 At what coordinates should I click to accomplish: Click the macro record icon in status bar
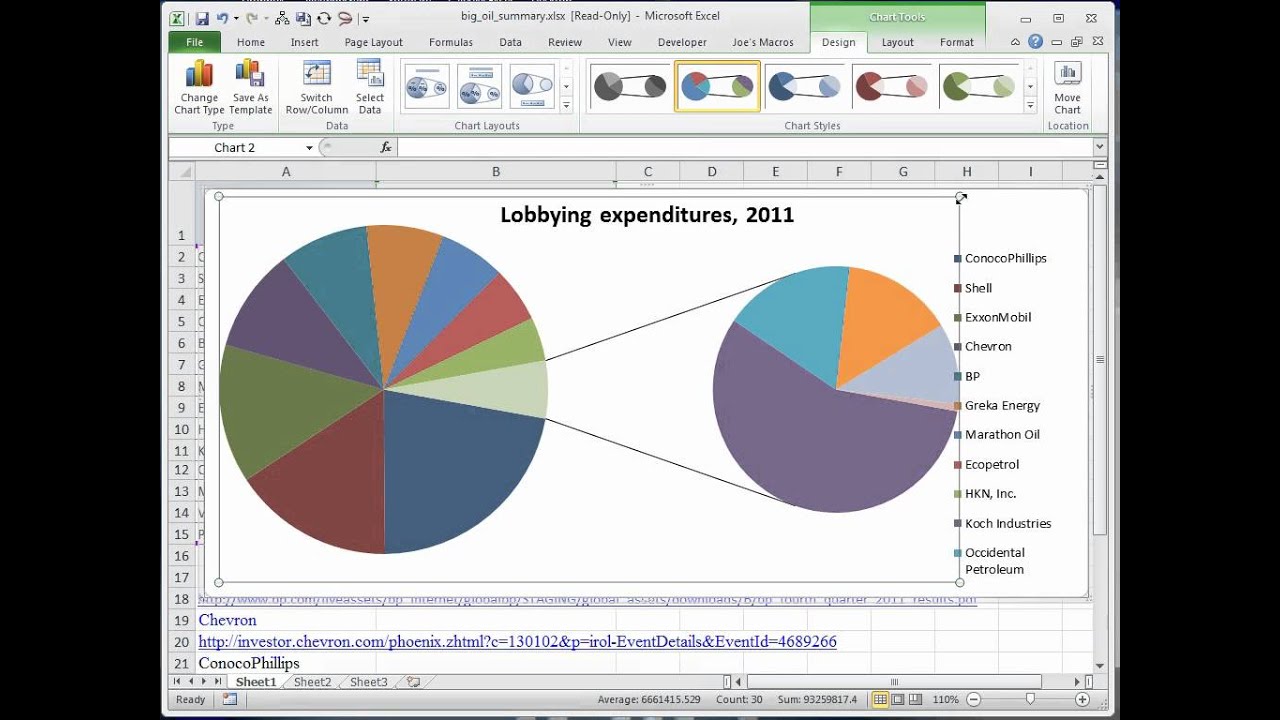[x=230, y=700]
